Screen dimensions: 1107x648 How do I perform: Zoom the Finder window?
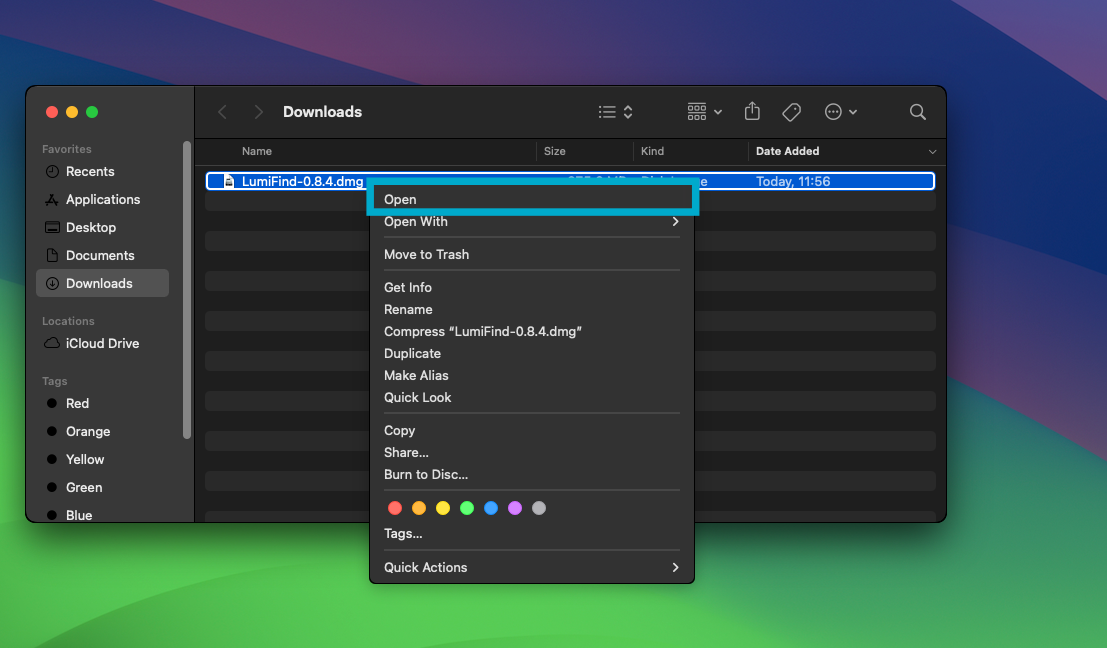tap(92, 112)
